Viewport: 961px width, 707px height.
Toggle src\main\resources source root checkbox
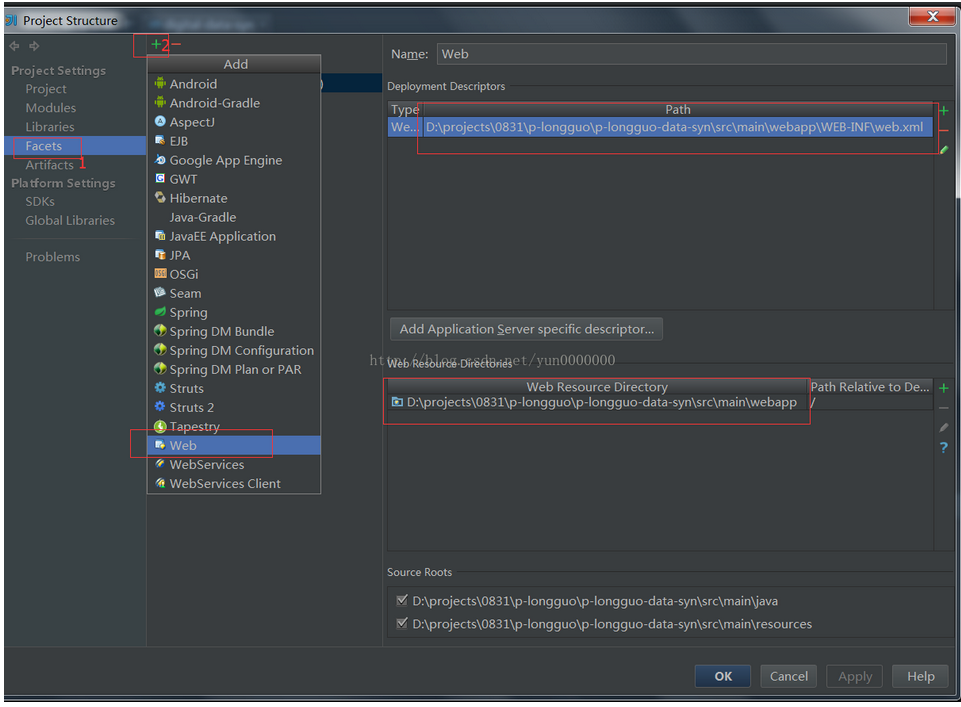(x=402, y=624)
